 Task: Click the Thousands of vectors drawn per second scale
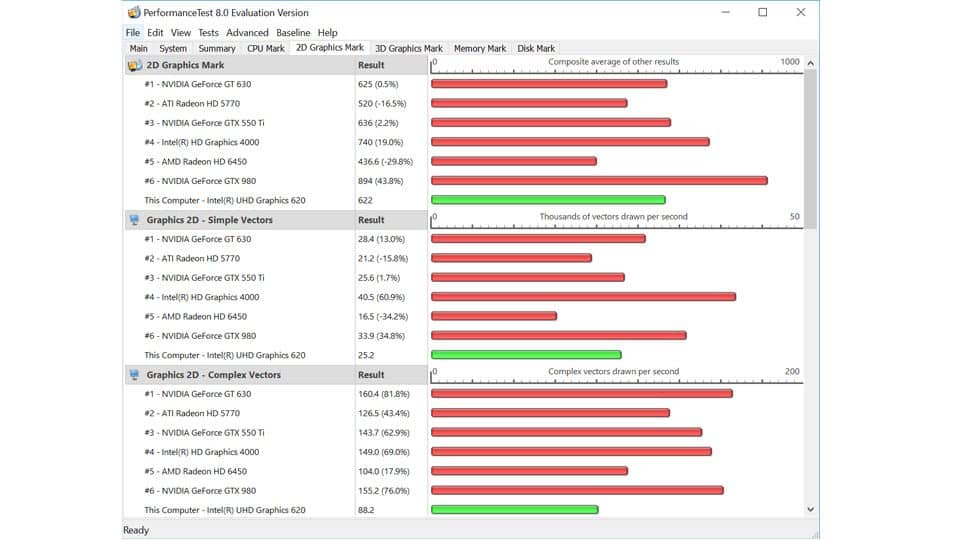(617, 220)
